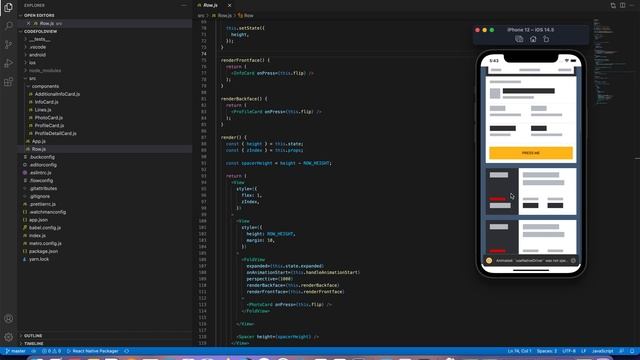This screenshot has height=360, width=640.
Task: Open .eslintrc.js file
Action: coord(40,173)
